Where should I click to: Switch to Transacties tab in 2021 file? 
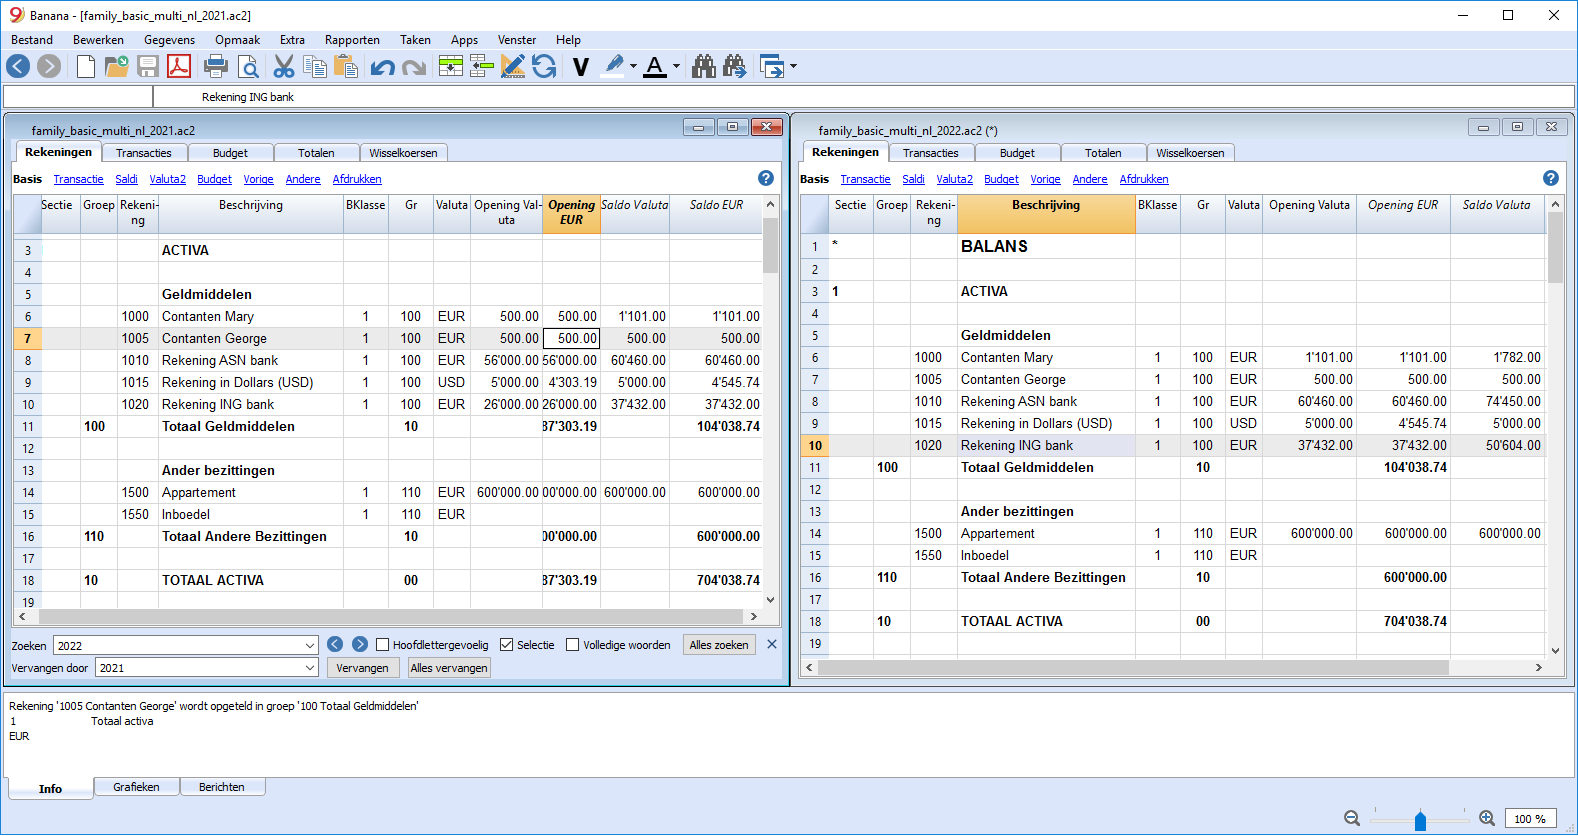pyautogui.click(x=143, y=153)
